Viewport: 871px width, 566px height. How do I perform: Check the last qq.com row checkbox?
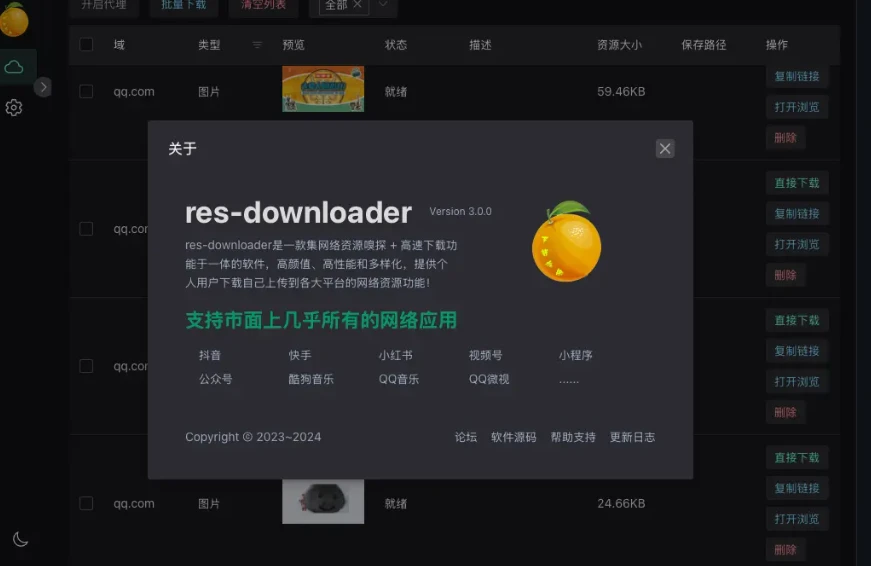[86, 504]
